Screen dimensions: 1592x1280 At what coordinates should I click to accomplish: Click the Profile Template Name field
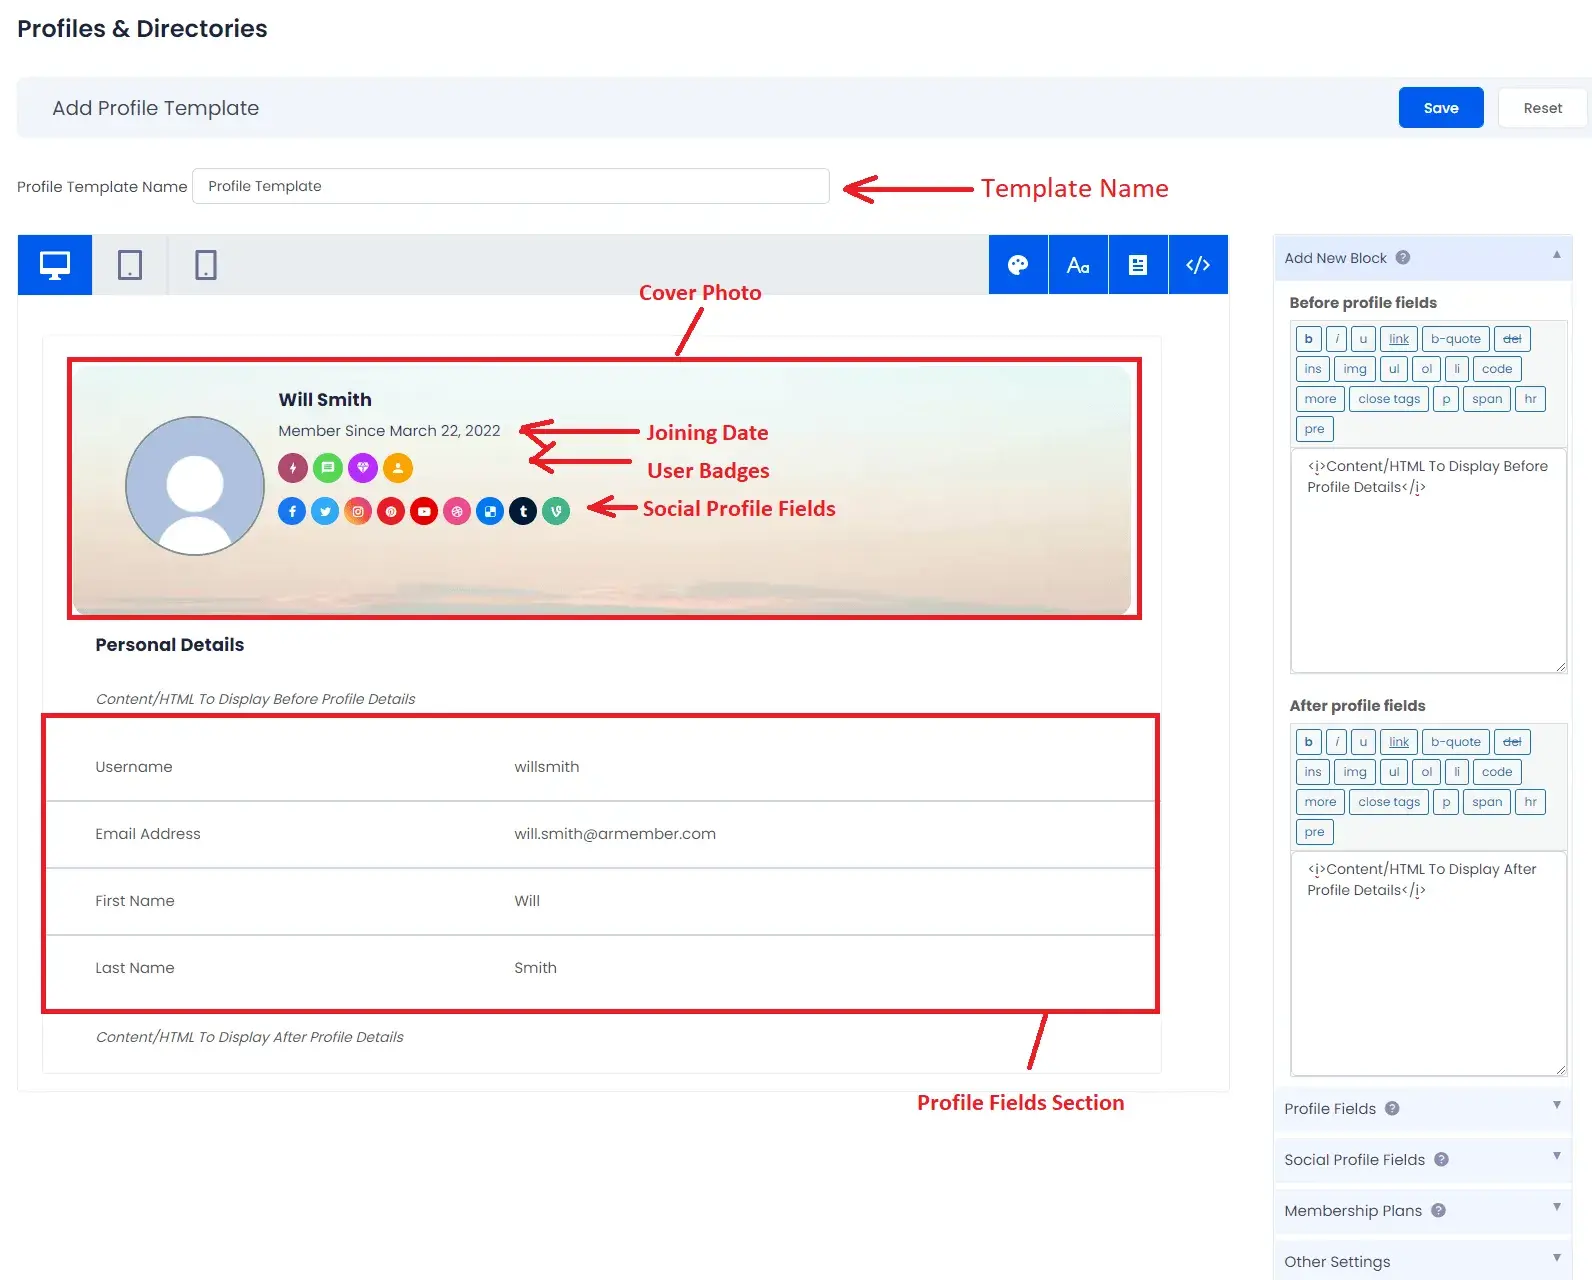(510, 186)
